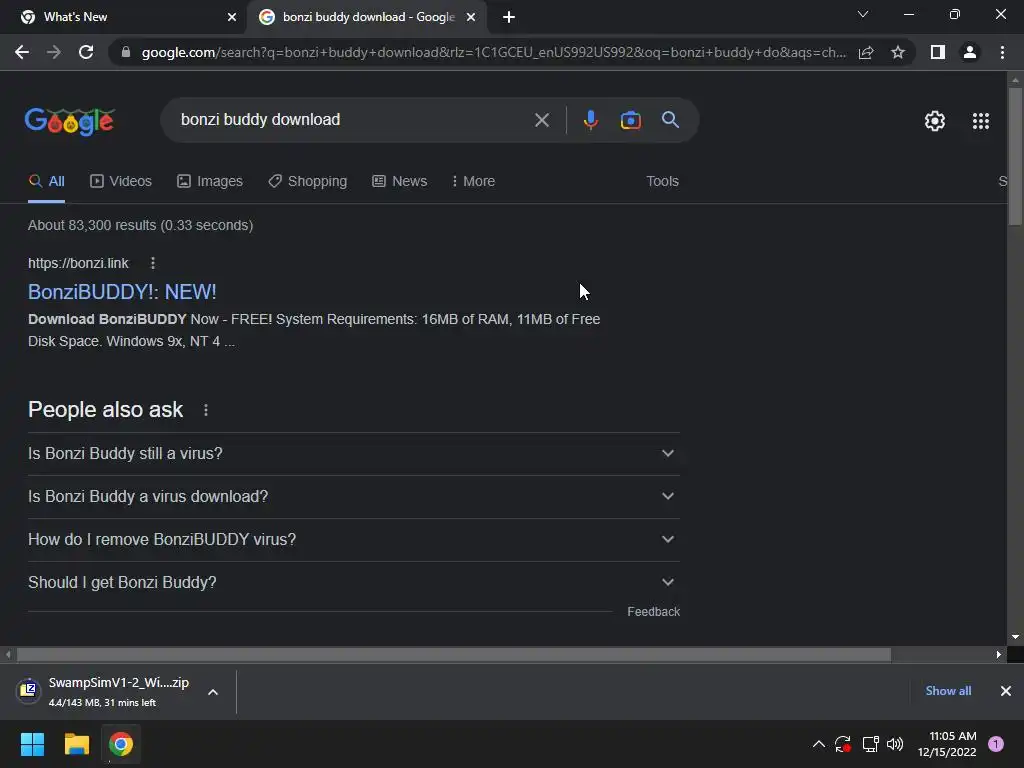
Task: Reload the current page
Action: tap(86, 52)
